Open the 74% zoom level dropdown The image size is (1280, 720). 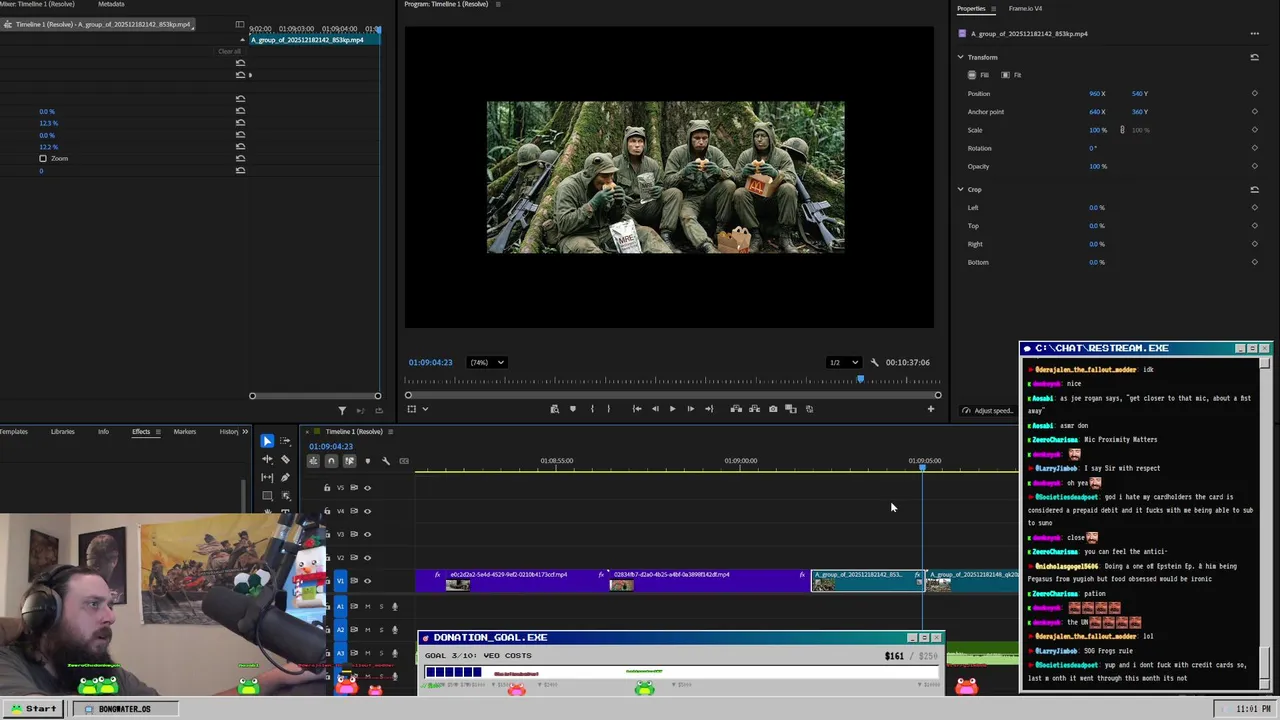(488, 362)
